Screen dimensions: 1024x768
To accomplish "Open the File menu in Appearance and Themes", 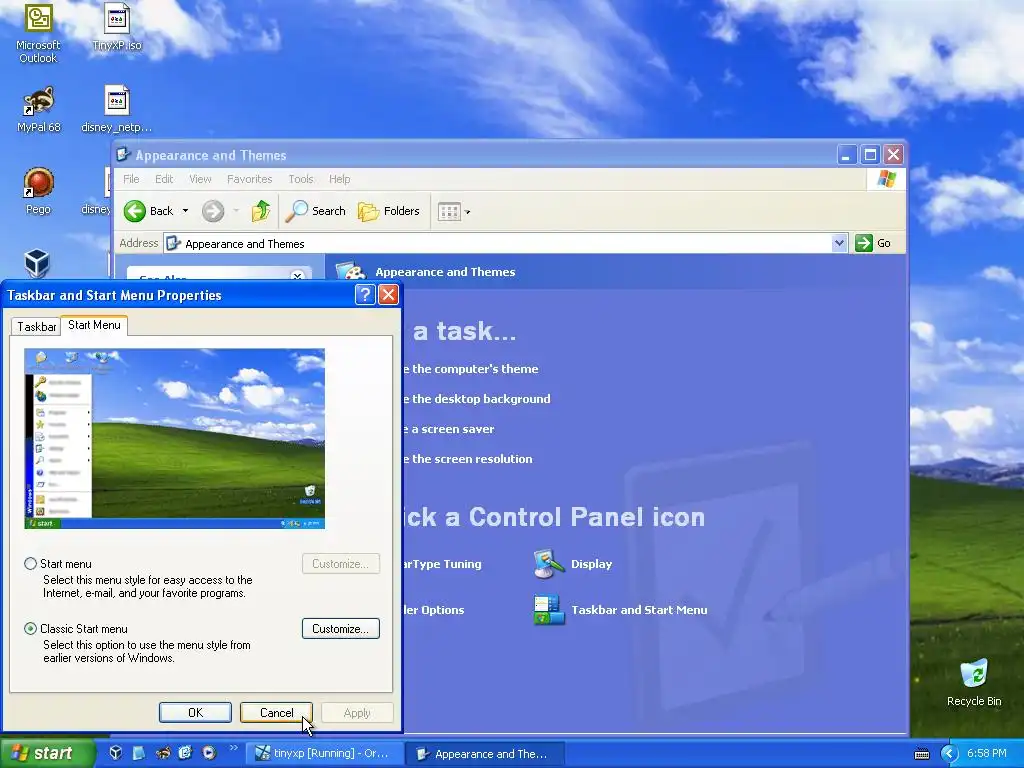I will [x=131, y=179].
